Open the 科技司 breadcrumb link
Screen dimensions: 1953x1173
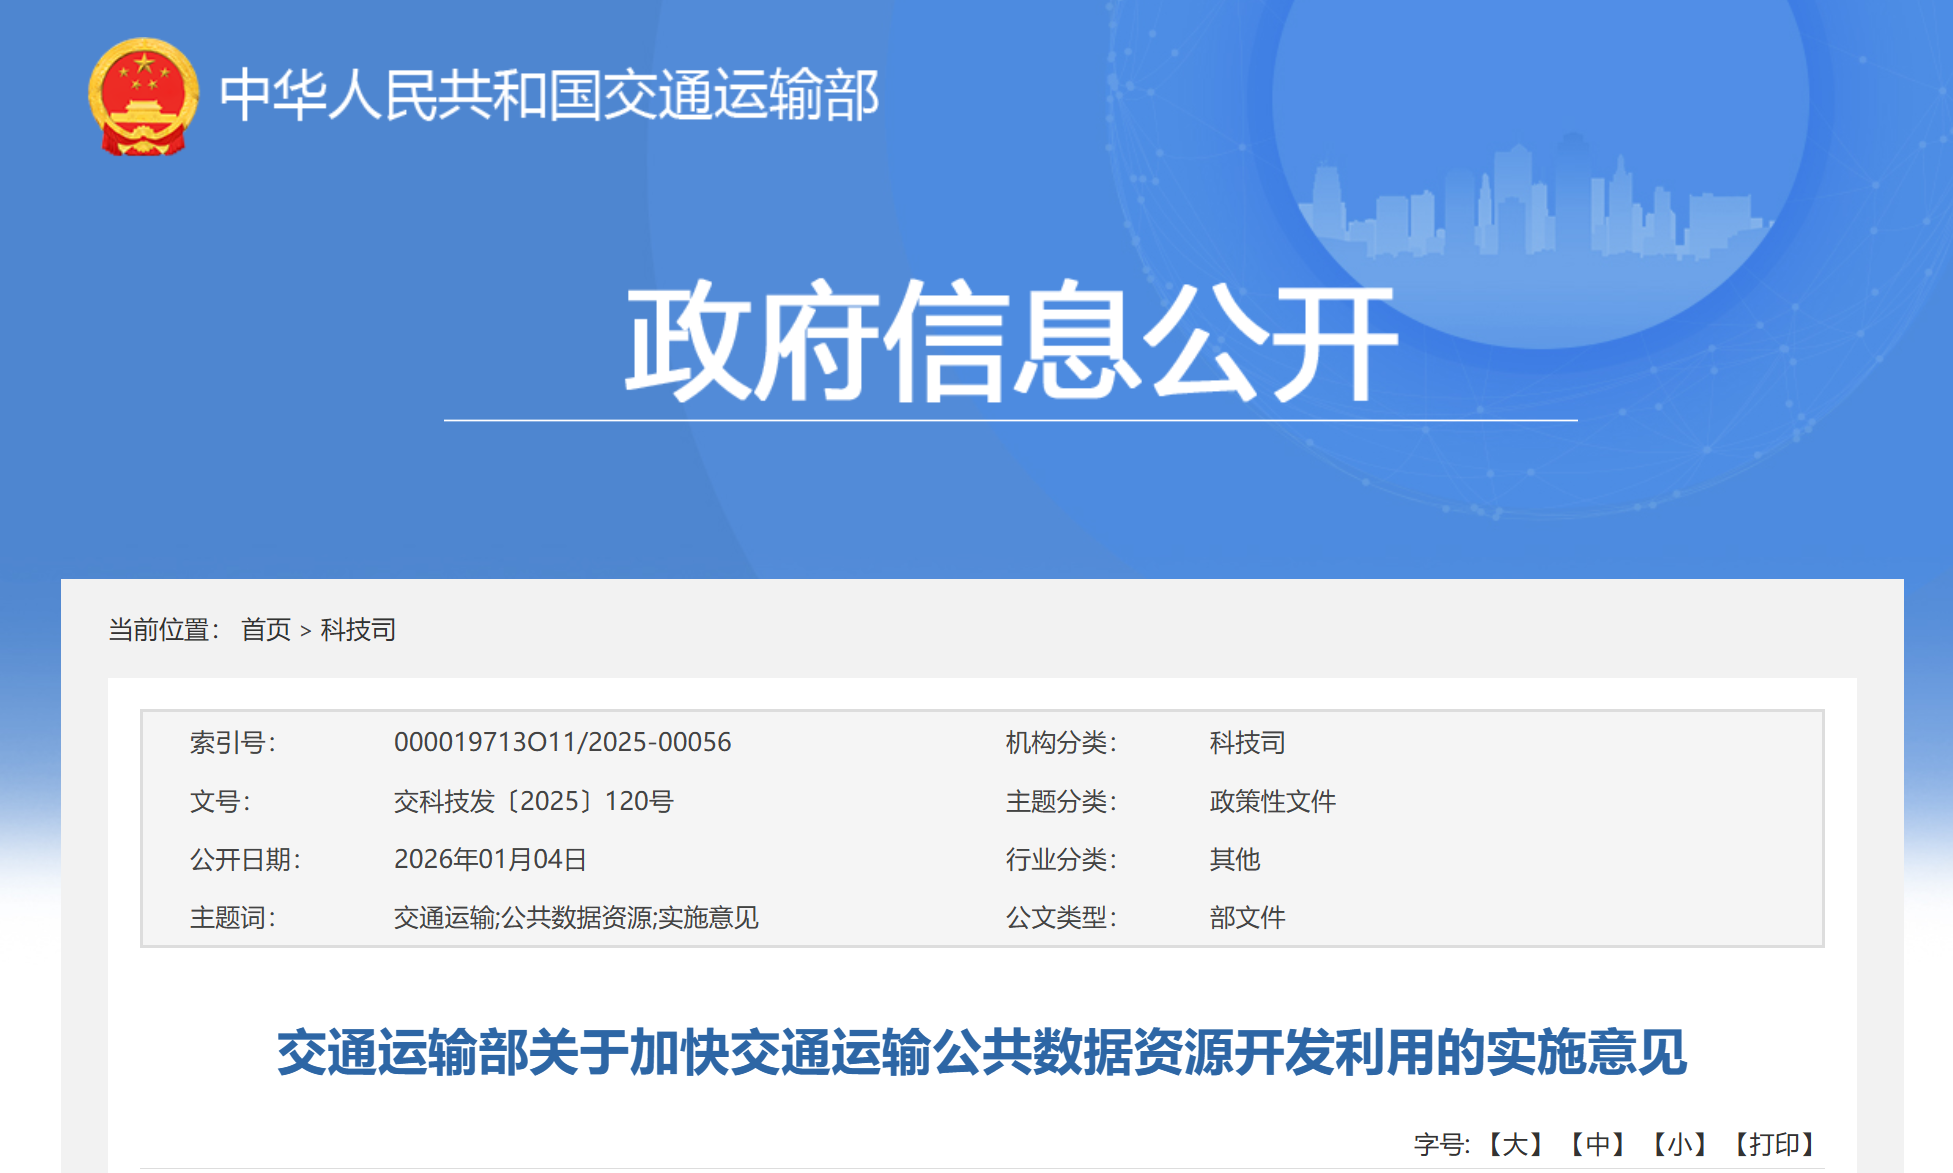click(x=358, y=630)
